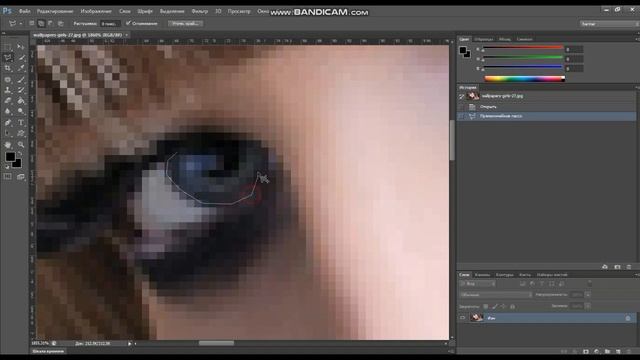Open the Редактирование menu
The image size is (640, 360).
tap(55, 11)
